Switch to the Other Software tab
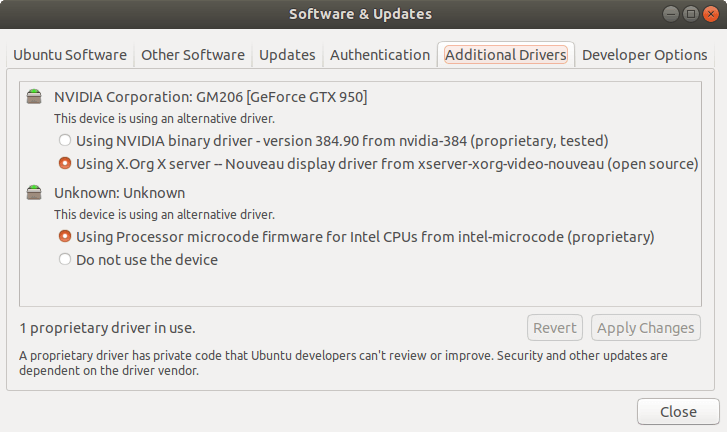727x432 pixels. tap(193, 55)
